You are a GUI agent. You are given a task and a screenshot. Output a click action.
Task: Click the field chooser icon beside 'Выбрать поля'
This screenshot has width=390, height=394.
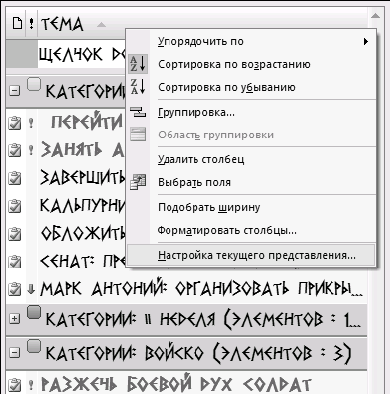point(138,182)
